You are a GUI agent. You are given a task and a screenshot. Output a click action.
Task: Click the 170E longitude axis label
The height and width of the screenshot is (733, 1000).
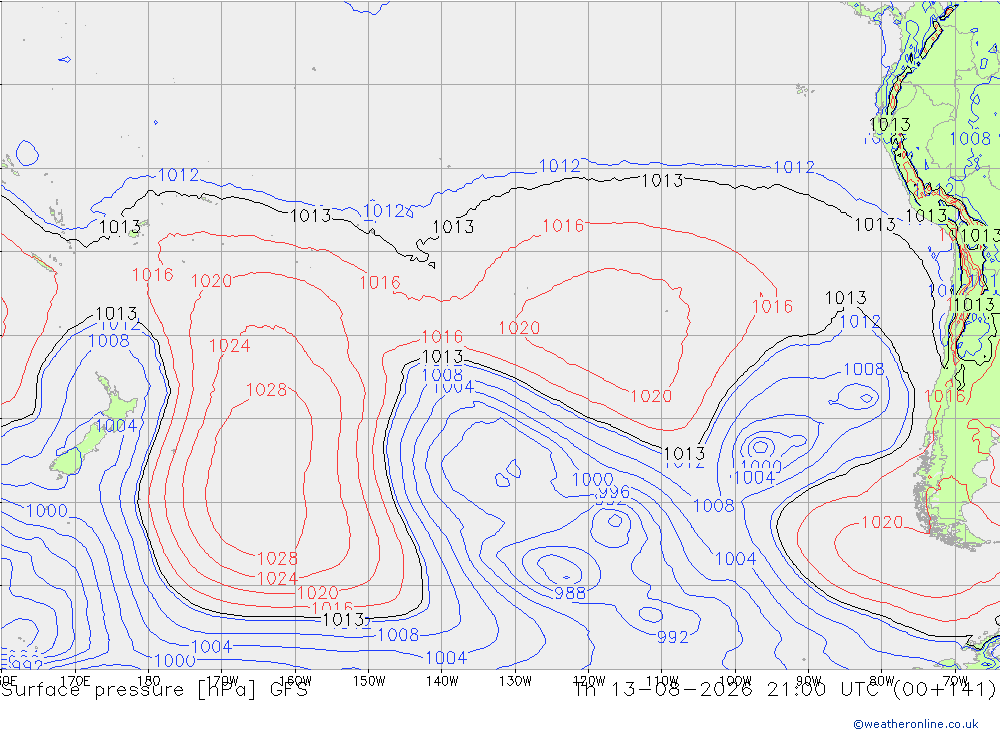[75, 681]
